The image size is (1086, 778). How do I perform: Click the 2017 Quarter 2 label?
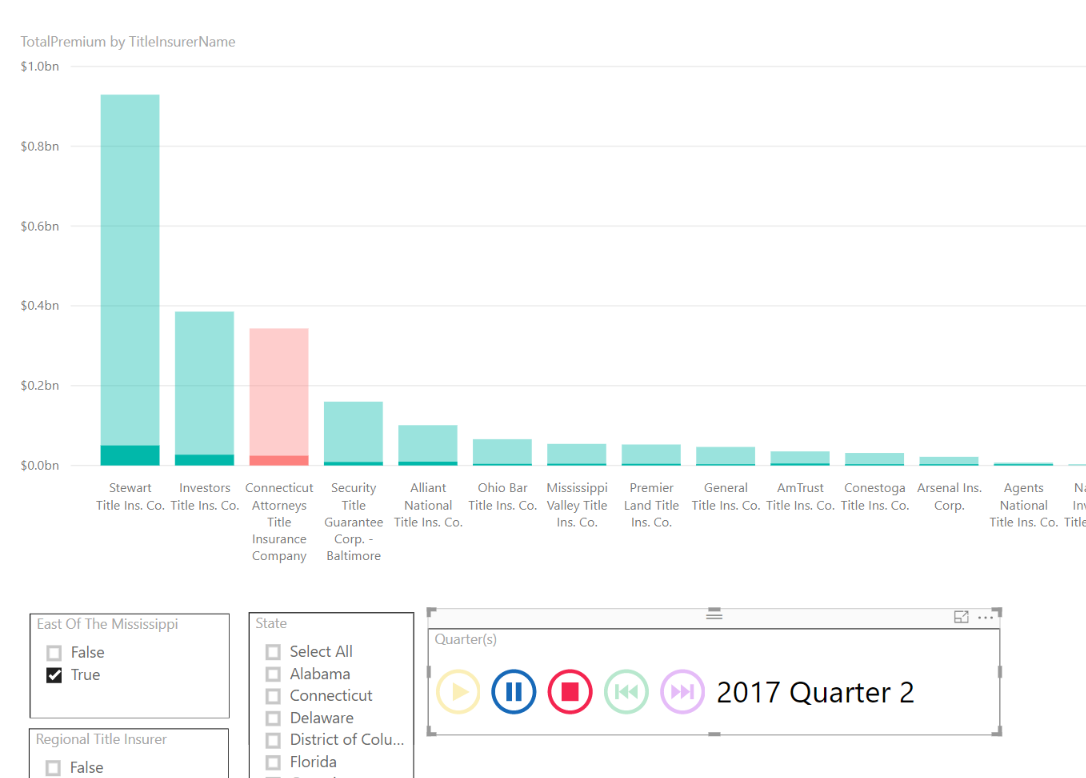click(x=815, y=692)
